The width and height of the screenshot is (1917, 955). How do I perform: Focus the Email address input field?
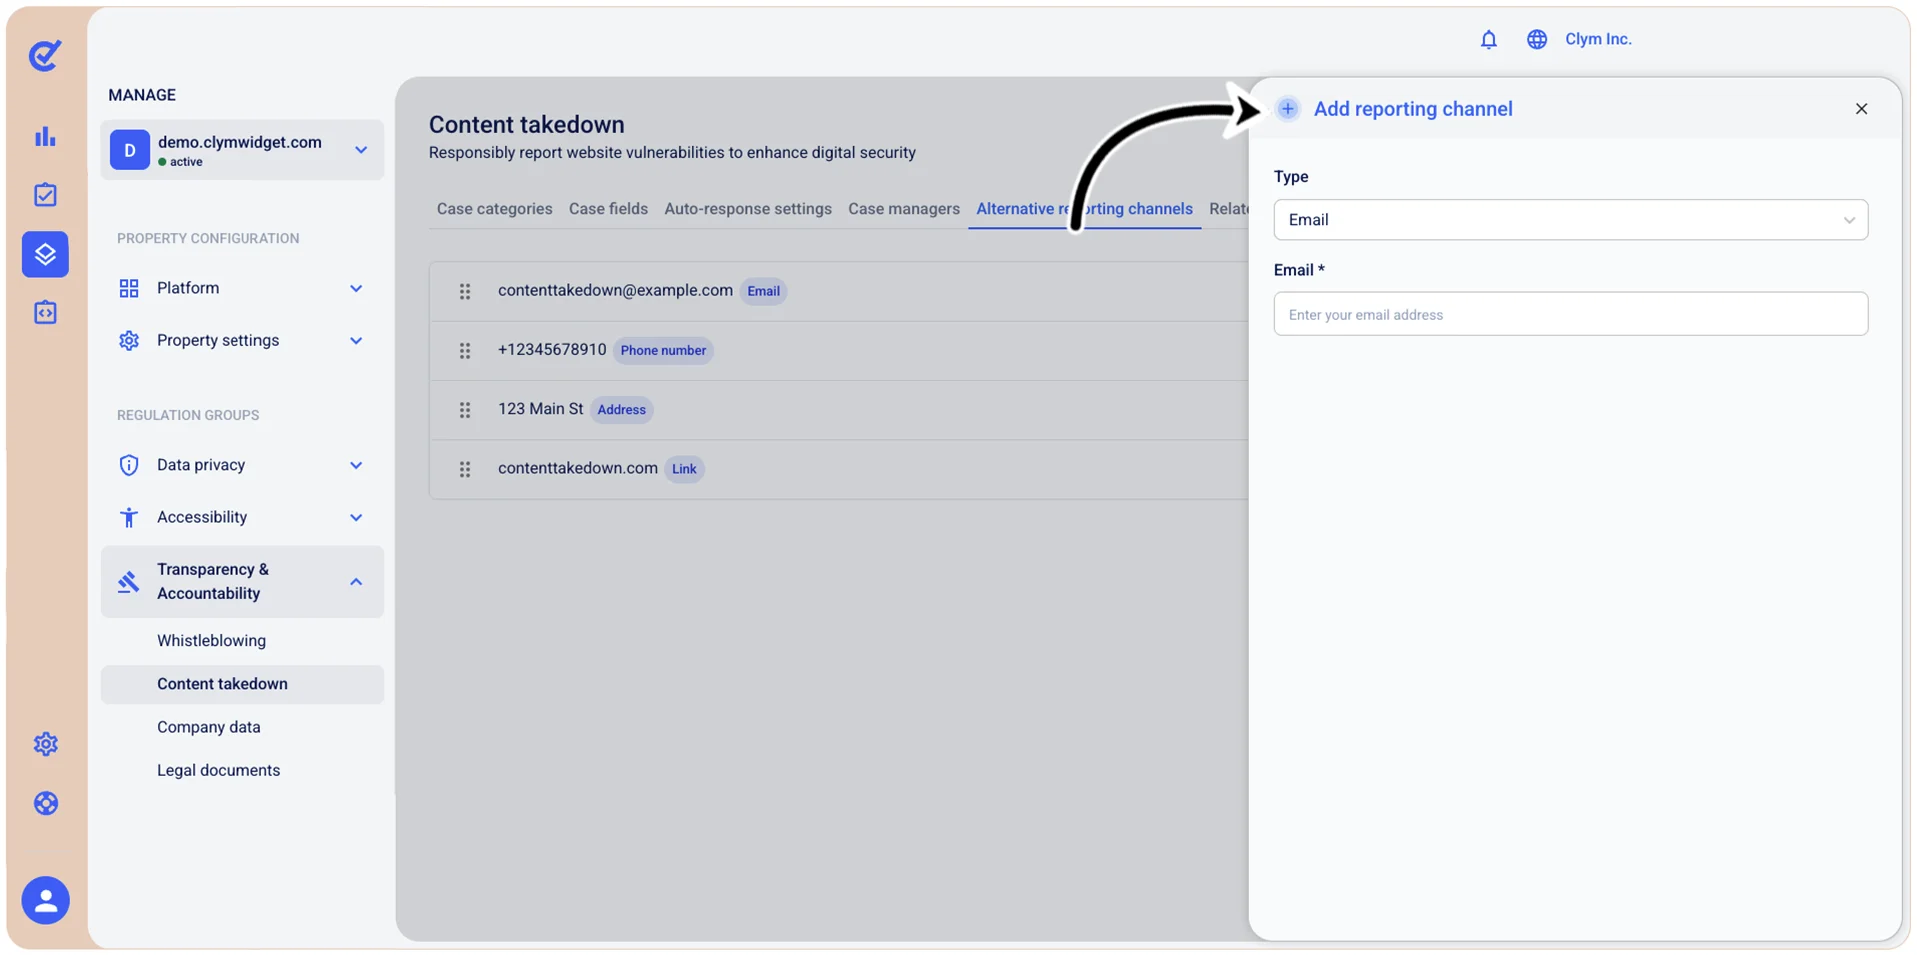pos(1570,314)
